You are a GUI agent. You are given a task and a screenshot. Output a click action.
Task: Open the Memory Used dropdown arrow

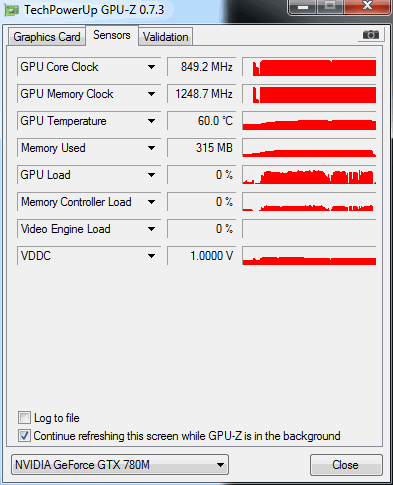click(151, 148)
